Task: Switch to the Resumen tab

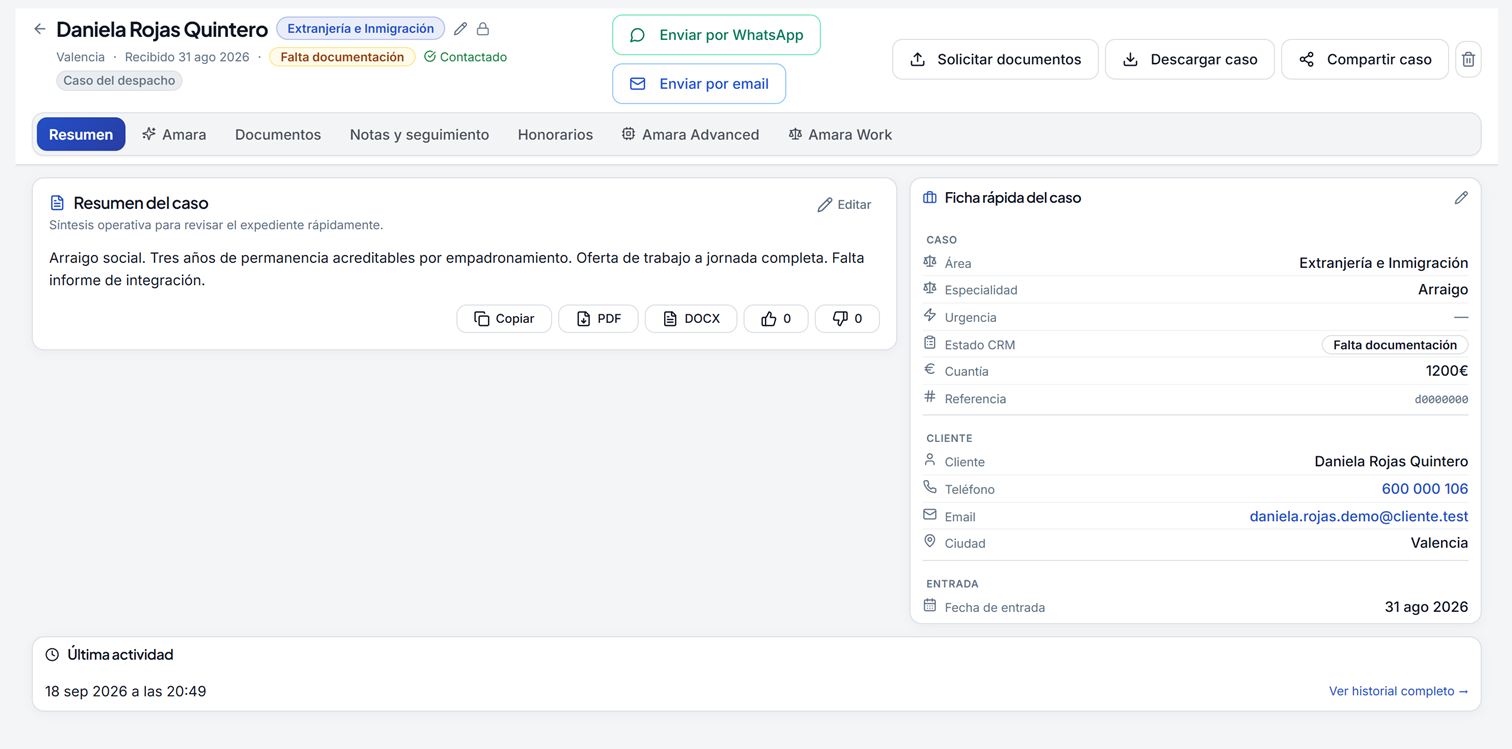Action: tap(81, 134)
